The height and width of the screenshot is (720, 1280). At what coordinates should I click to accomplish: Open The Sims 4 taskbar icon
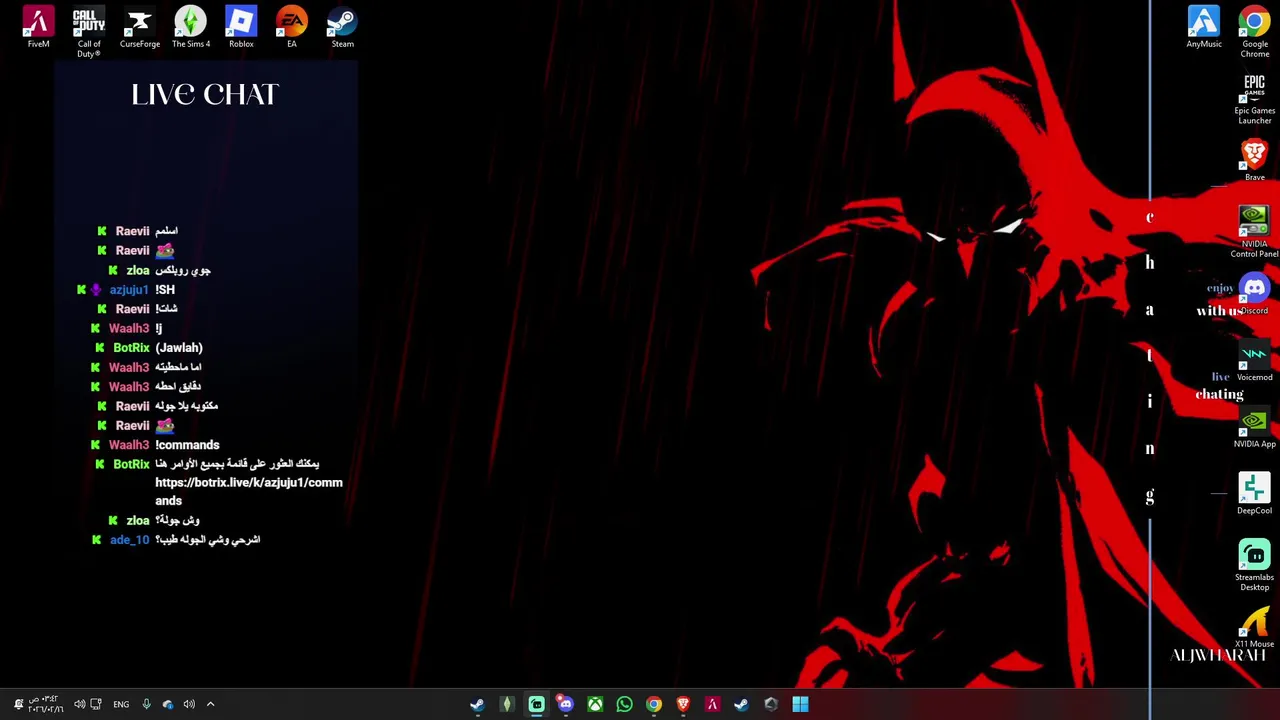coord(506,704)
